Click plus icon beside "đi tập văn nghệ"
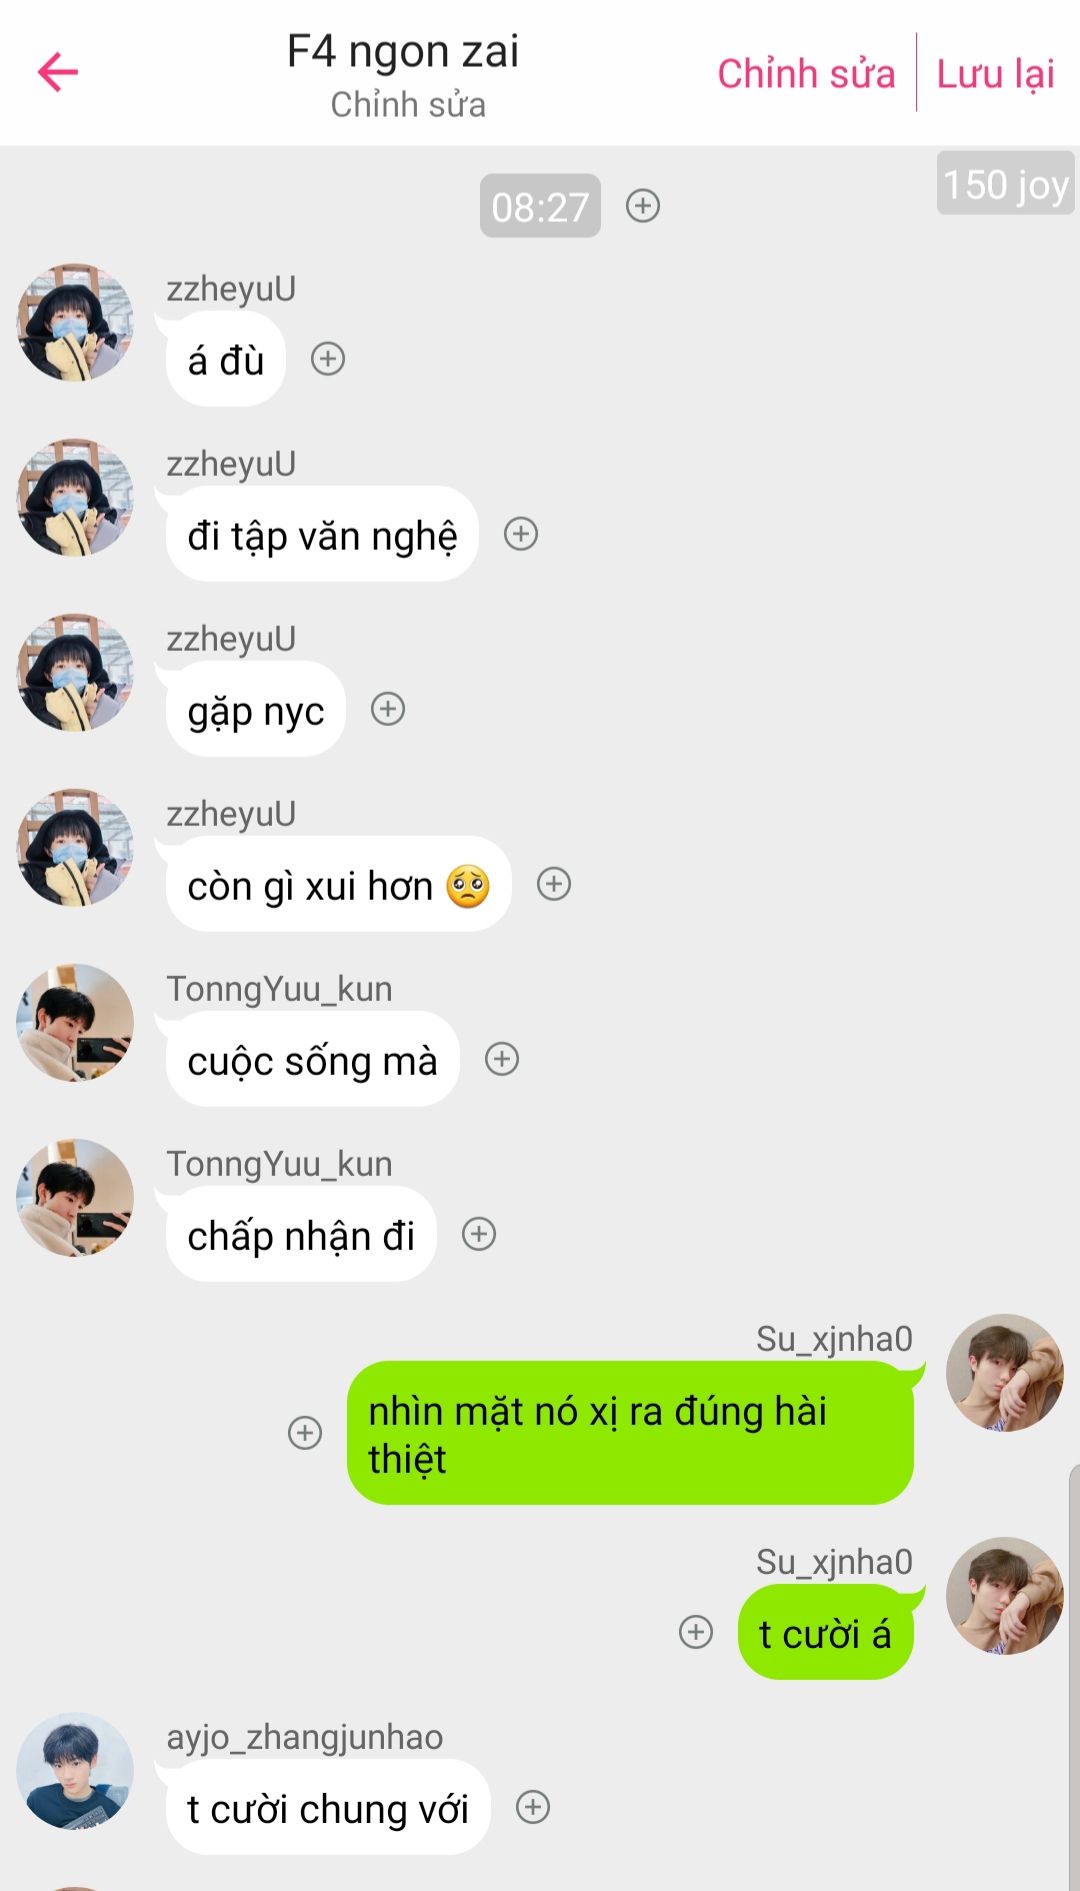 point(521,534)
